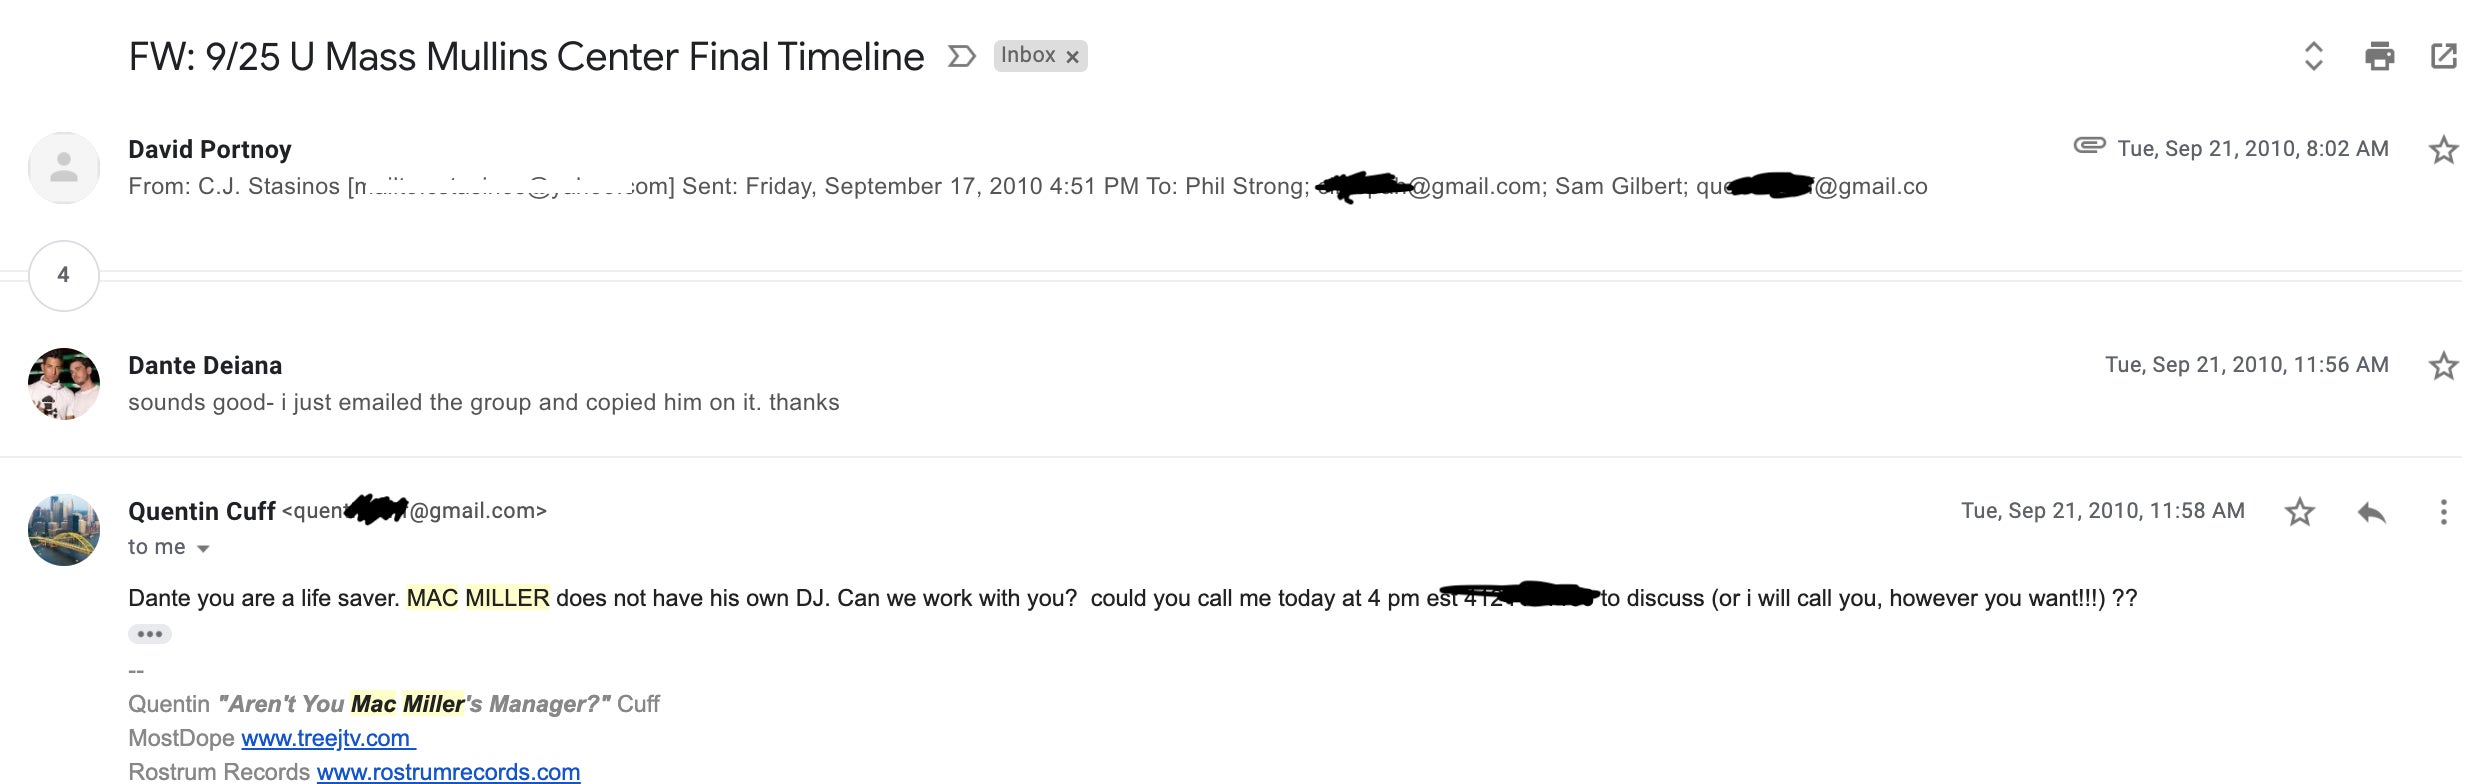Screen dimensions: 2488x784
Task: Star Dante Deiana's message
Action: coord(2443,366)
